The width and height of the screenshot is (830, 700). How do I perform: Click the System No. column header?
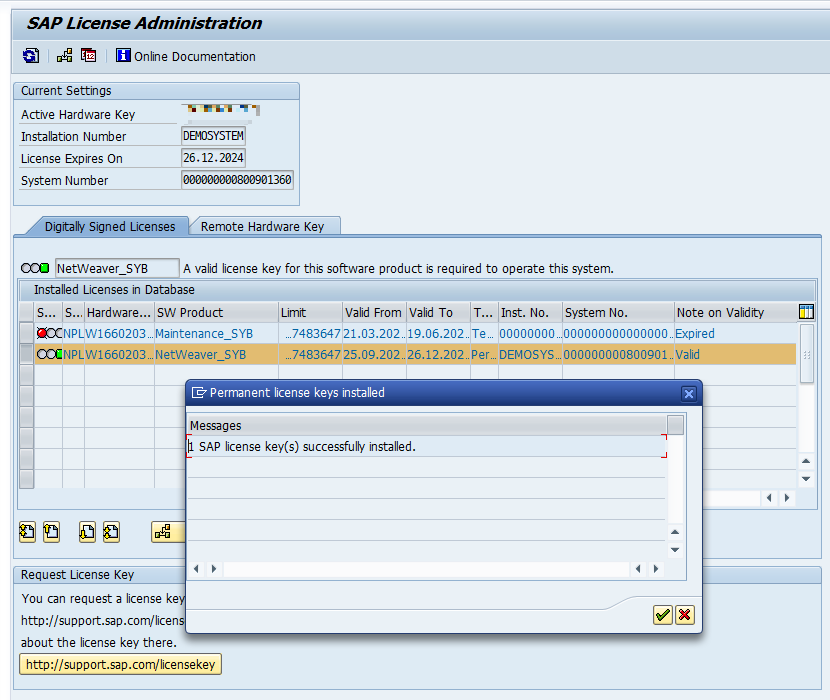point(618,312)
